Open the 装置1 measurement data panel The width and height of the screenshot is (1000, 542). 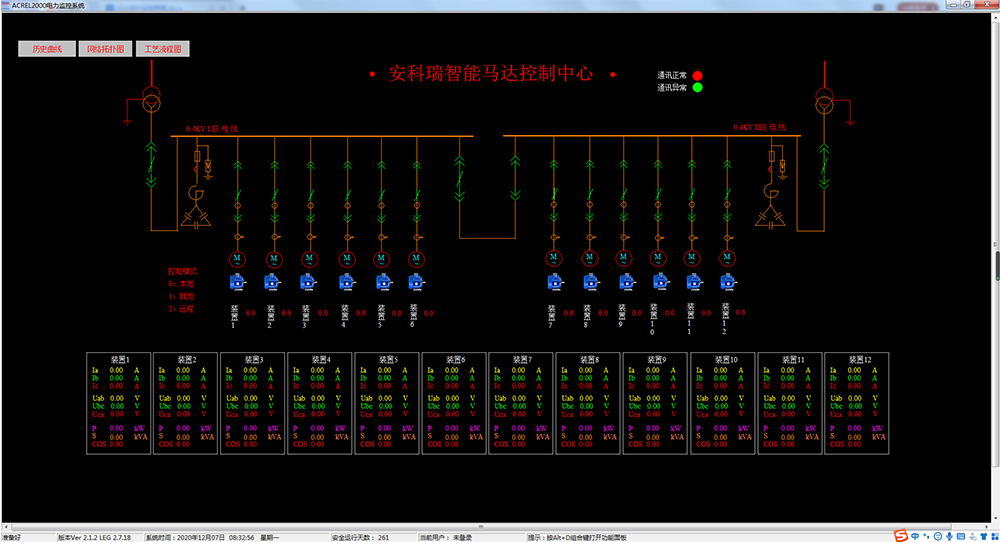[117, 402]
